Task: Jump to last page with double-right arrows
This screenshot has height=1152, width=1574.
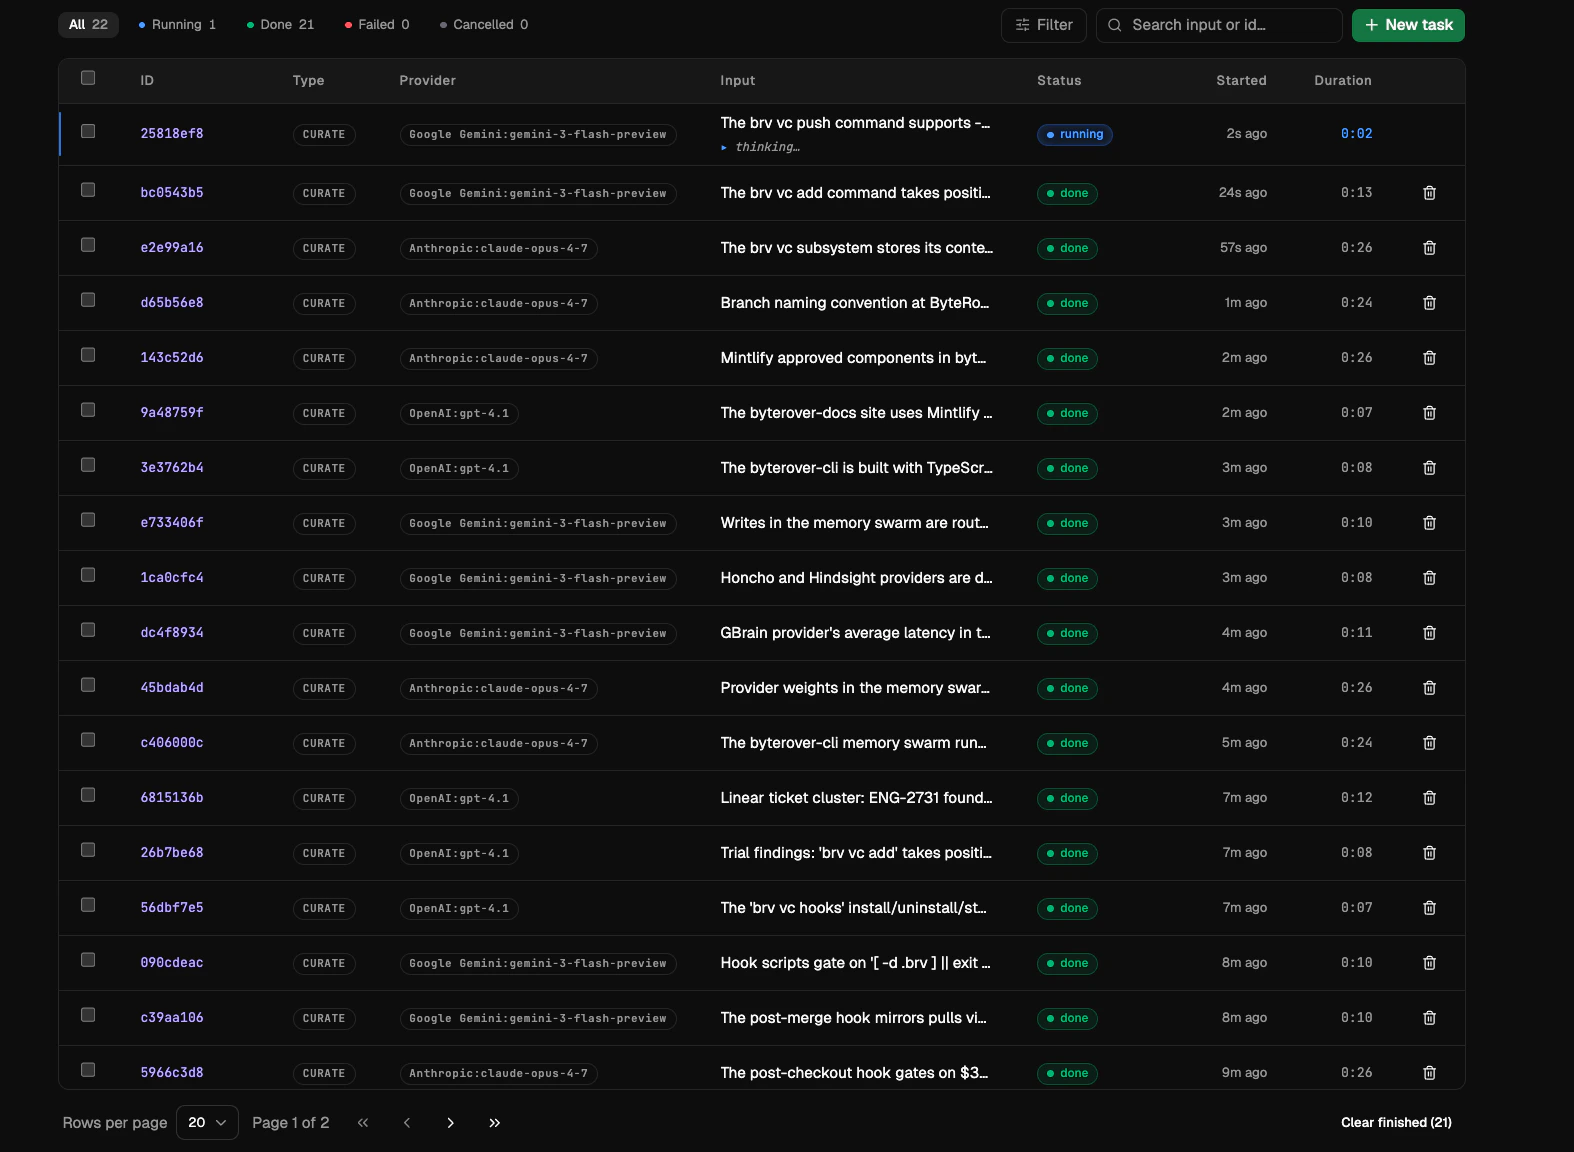Action: pos(495,1123)
